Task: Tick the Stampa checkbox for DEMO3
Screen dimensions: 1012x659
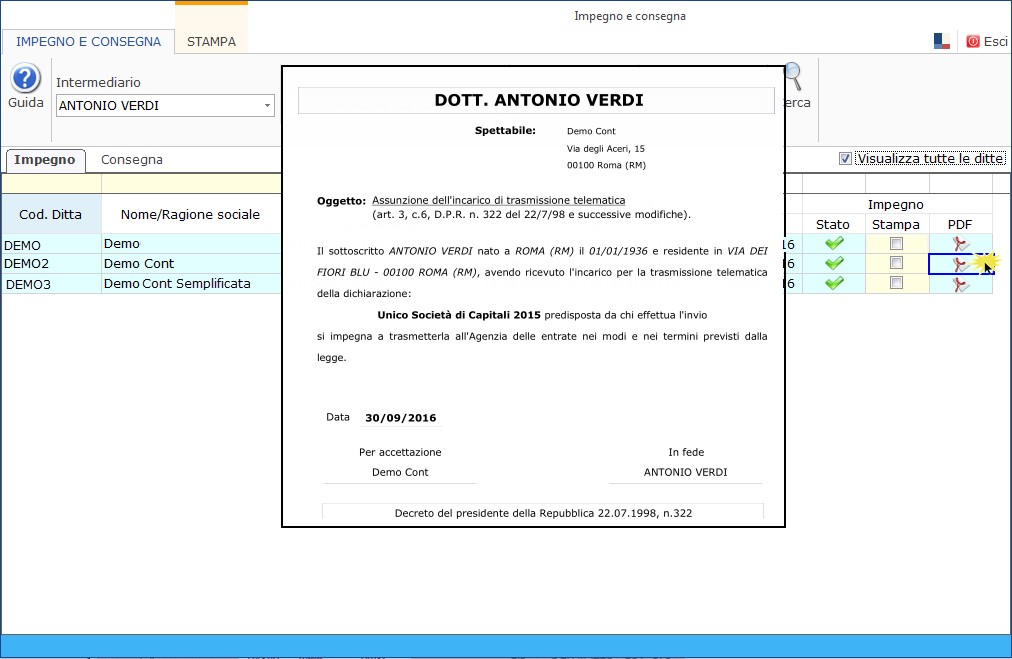Action: coord(896,283)
